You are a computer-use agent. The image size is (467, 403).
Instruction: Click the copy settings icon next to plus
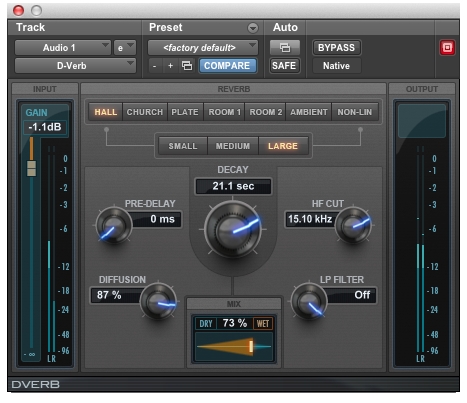[x=187, y=65]
